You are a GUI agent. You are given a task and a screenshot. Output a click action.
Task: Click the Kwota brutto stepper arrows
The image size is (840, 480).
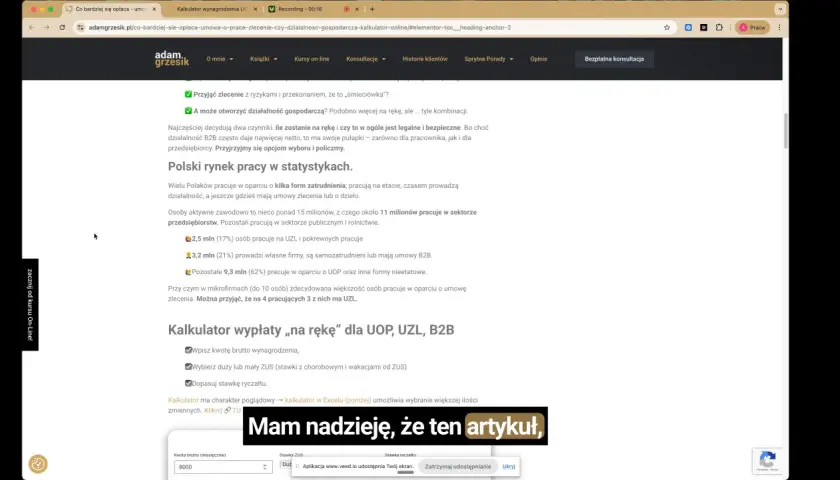(265, 467)
